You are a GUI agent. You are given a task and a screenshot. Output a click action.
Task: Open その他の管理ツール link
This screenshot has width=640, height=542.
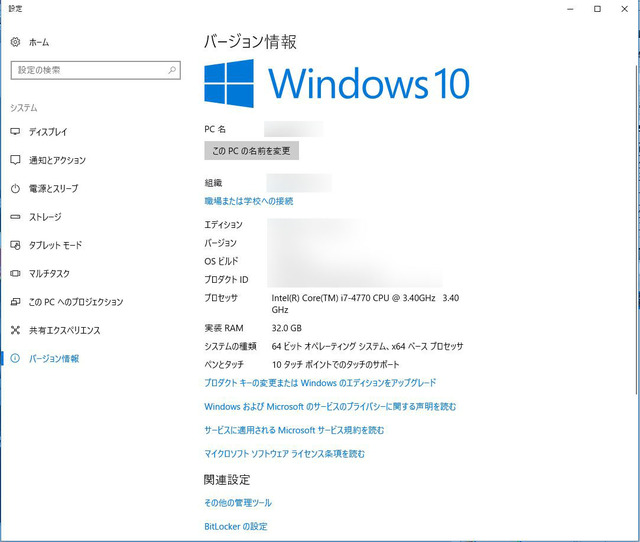(238, 503)
